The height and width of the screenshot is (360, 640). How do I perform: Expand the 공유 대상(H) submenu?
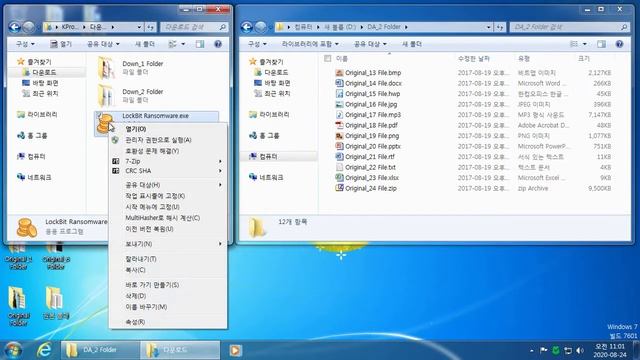(x=168, y=185)
